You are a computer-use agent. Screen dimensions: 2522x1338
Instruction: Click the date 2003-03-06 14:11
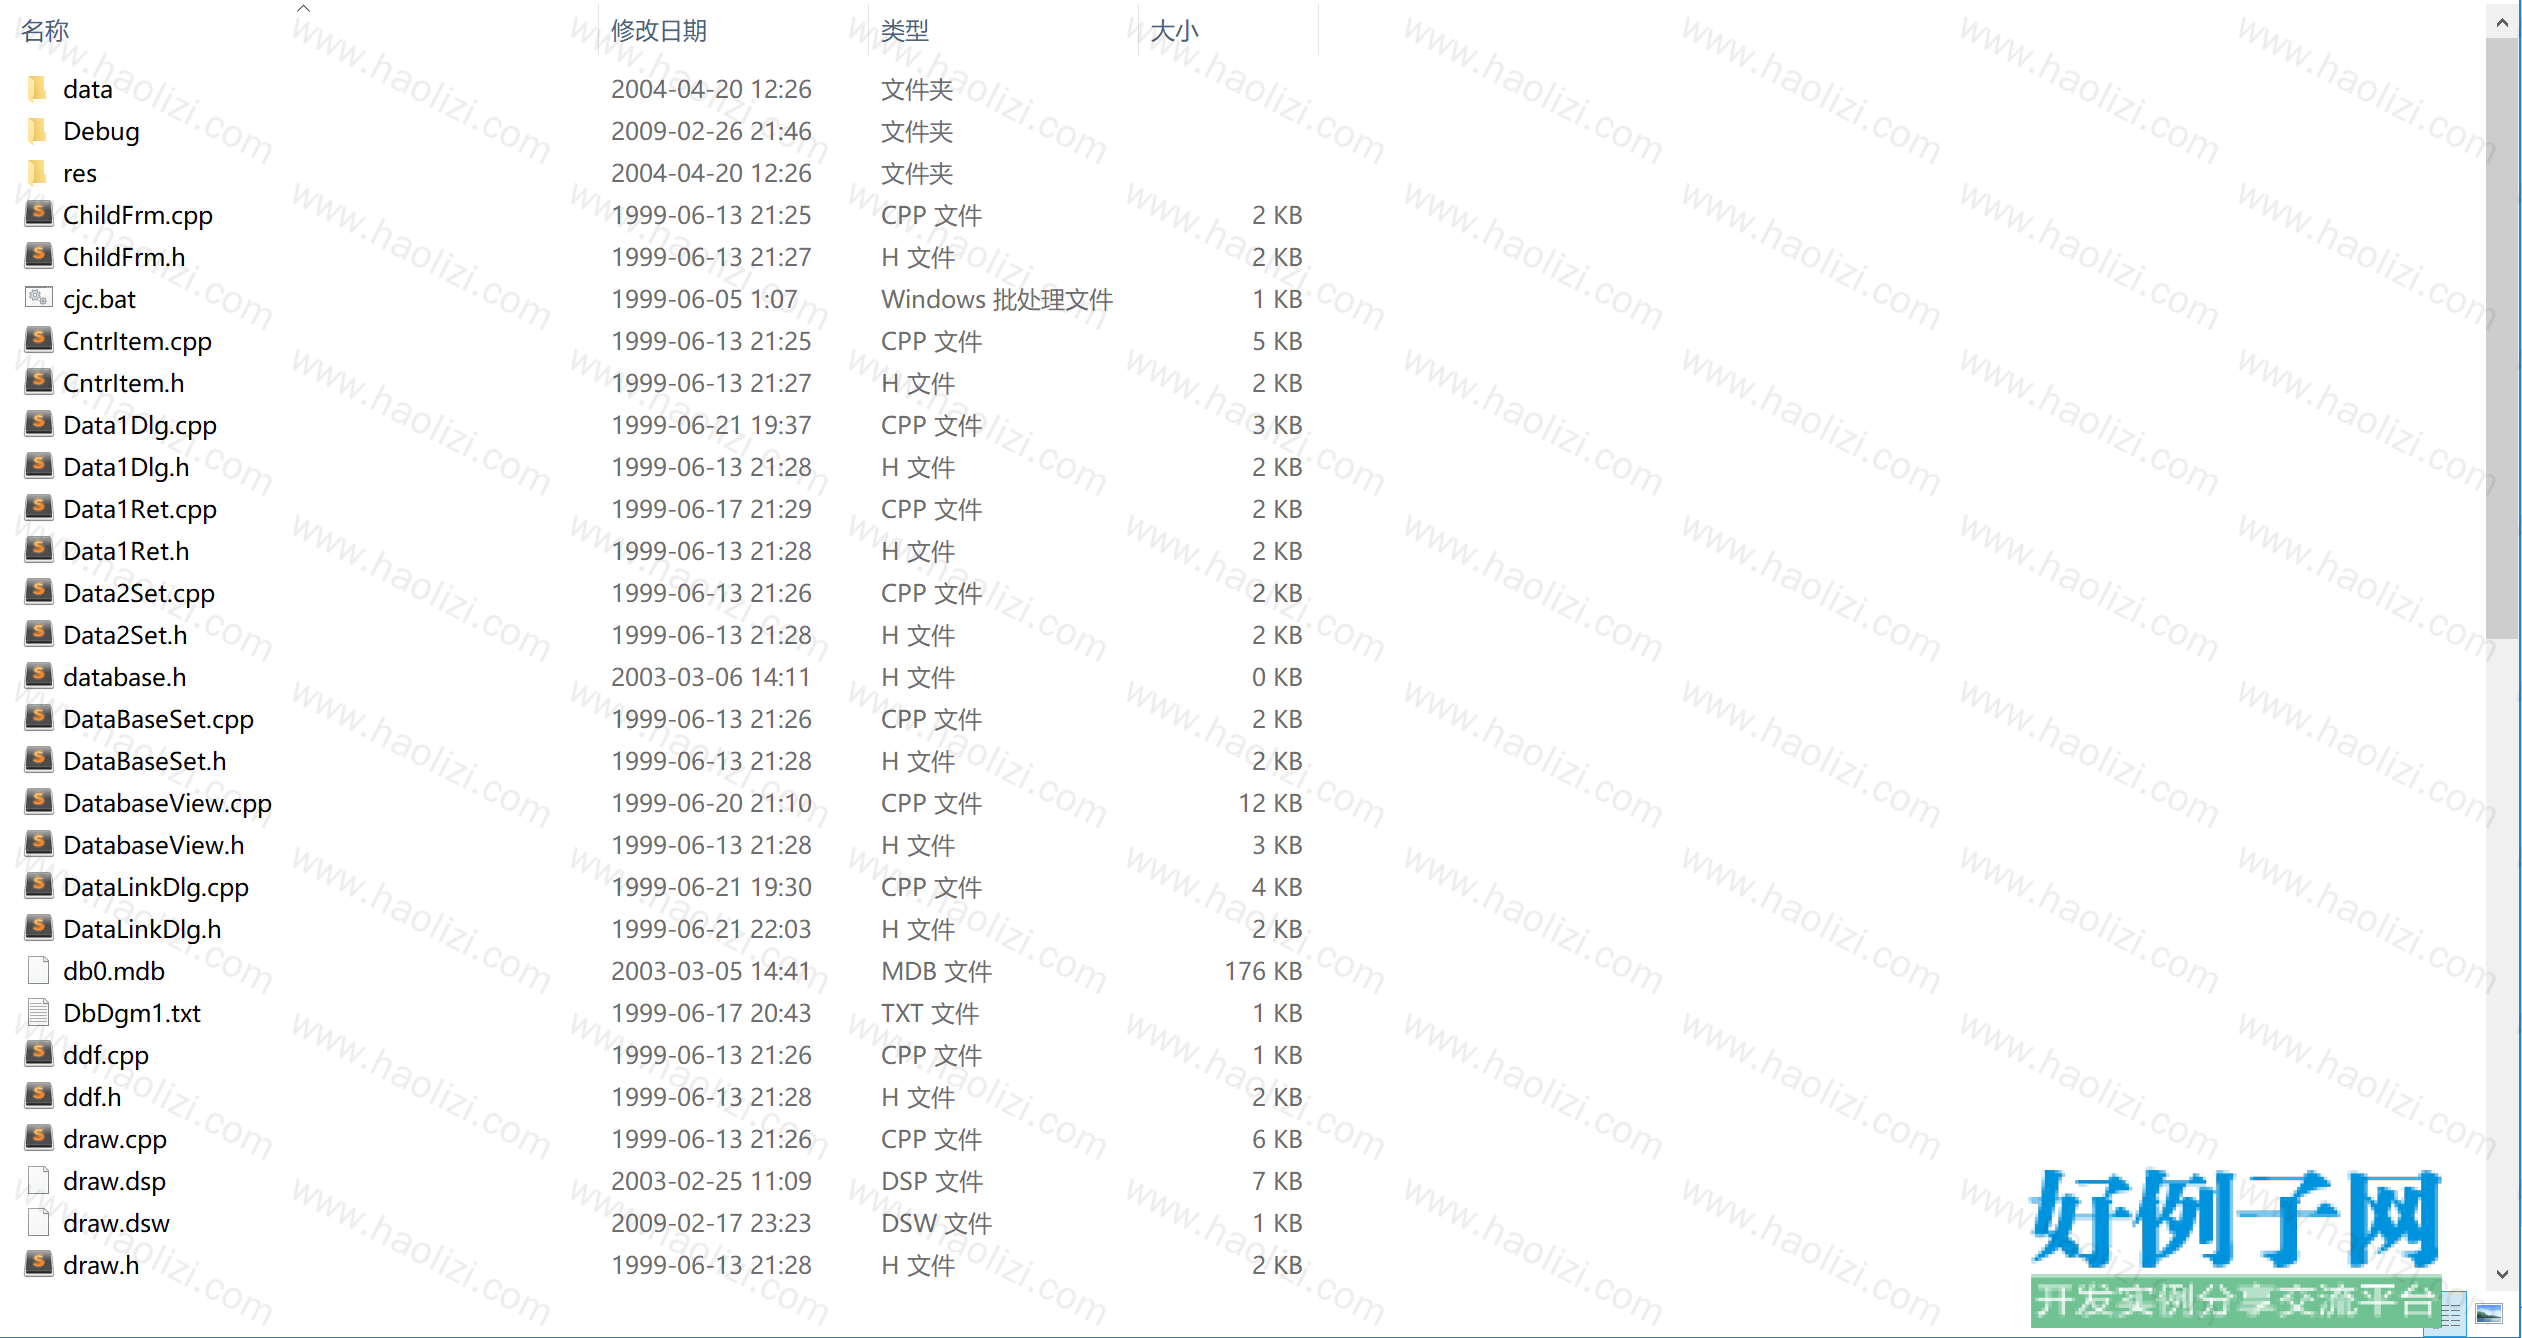click(x=711, y=677)
